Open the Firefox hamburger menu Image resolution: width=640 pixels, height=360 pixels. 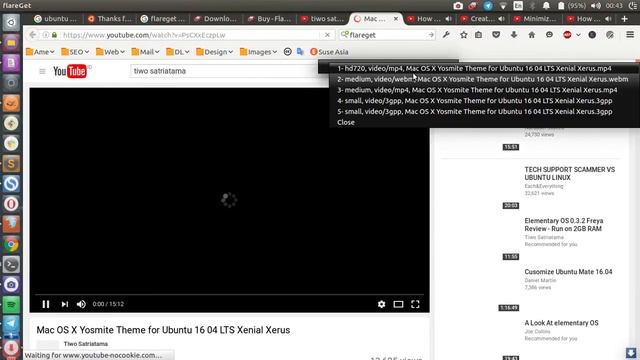click(630, 35)
